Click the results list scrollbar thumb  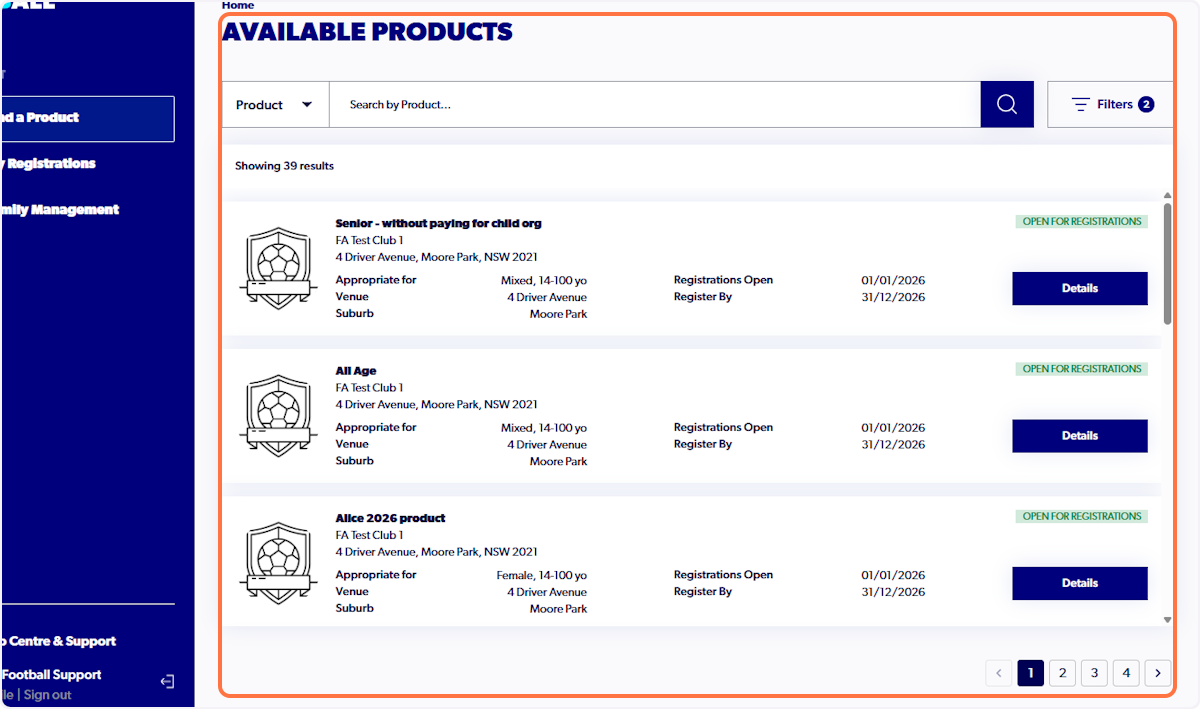pos(1167,264)
